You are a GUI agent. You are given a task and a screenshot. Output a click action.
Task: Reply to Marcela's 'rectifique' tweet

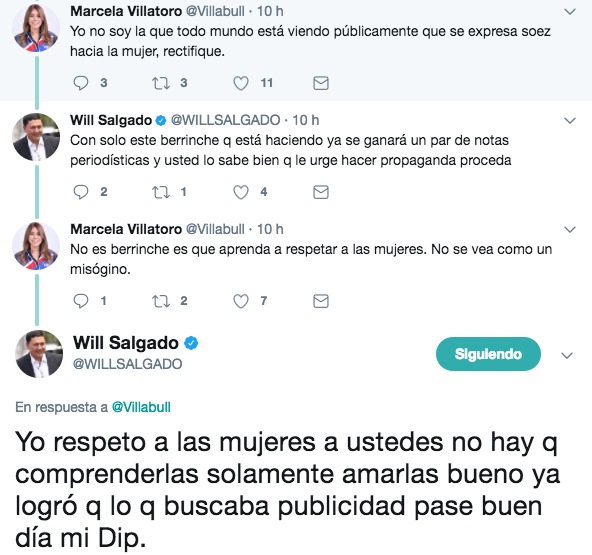80,83
